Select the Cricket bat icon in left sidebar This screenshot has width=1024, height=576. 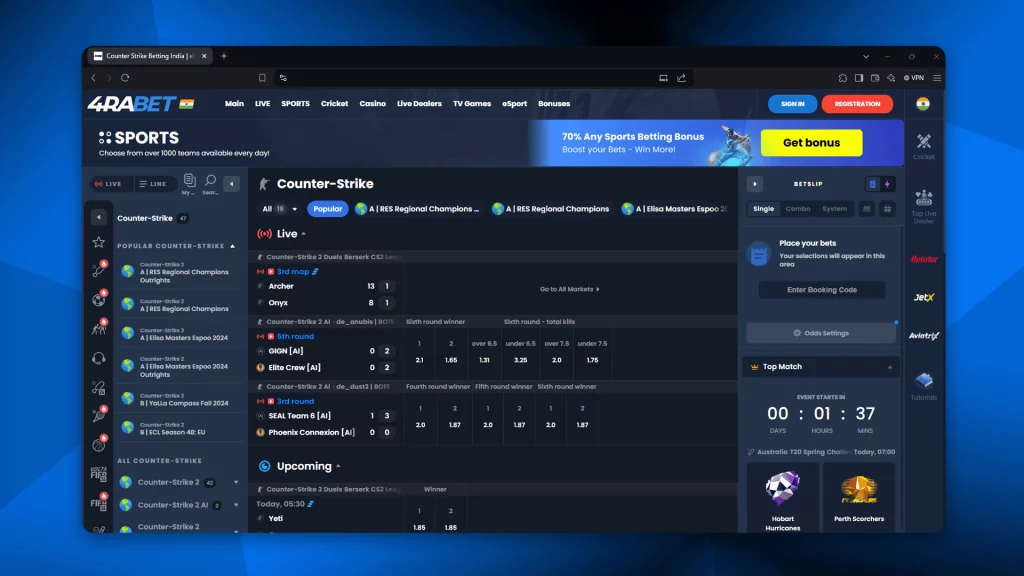(x=99, y=270)
